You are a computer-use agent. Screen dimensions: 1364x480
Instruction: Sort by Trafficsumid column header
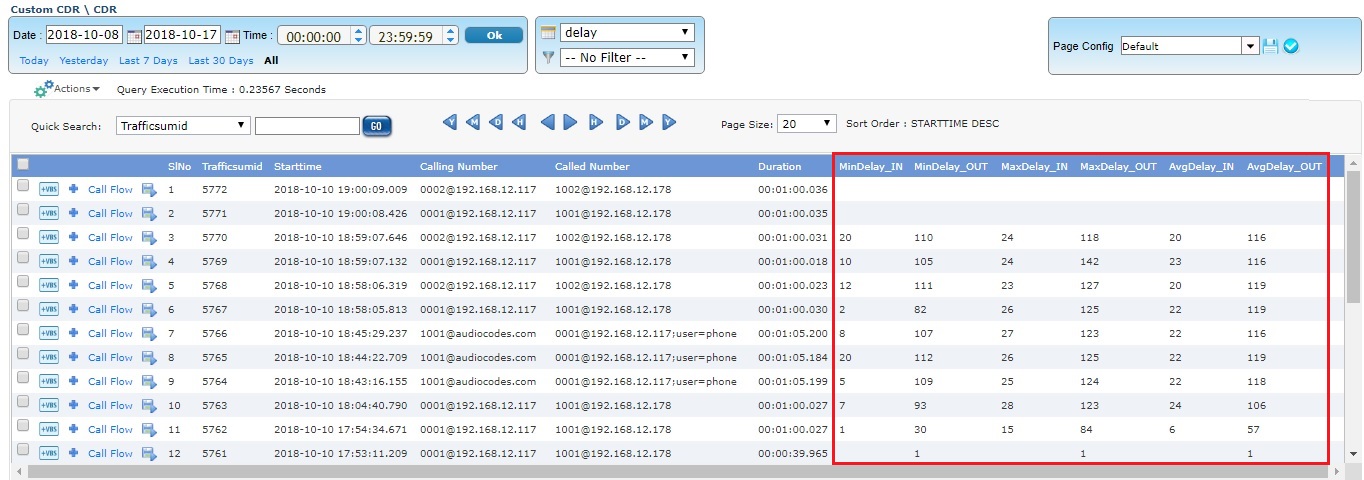[231, 166]
